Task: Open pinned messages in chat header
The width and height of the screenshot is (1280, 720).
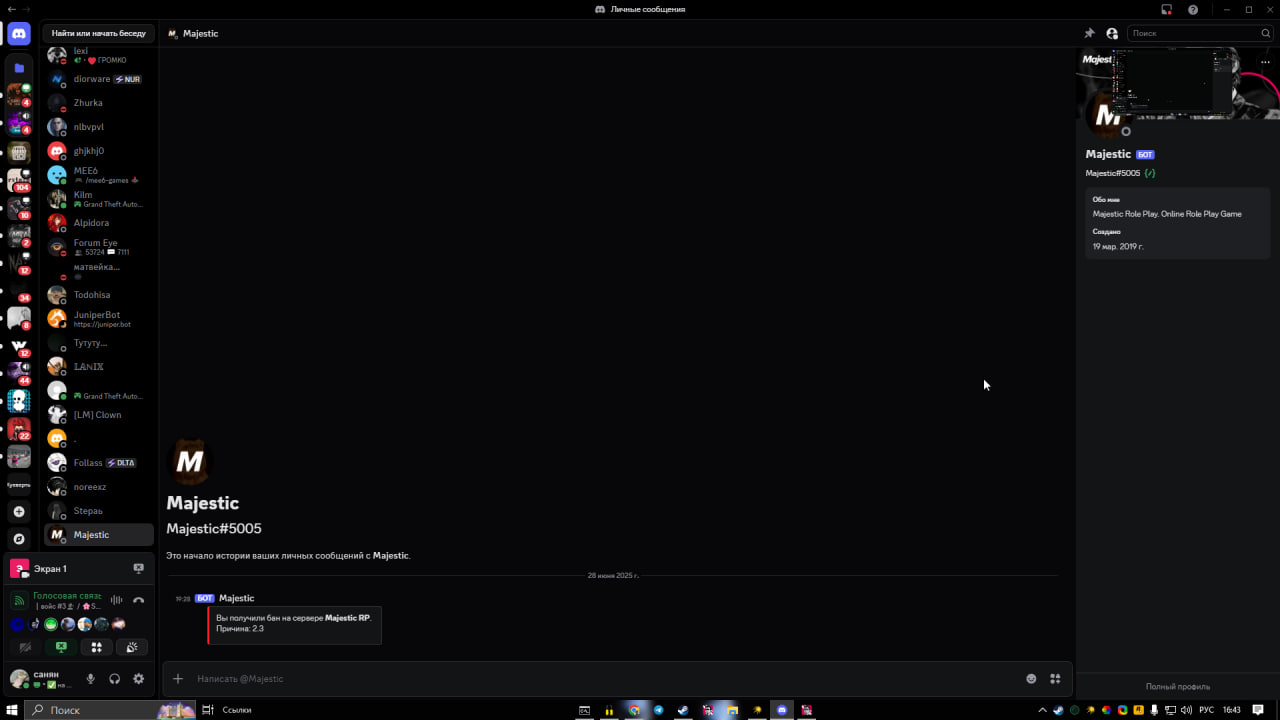Action: [x=1090, y=34]
